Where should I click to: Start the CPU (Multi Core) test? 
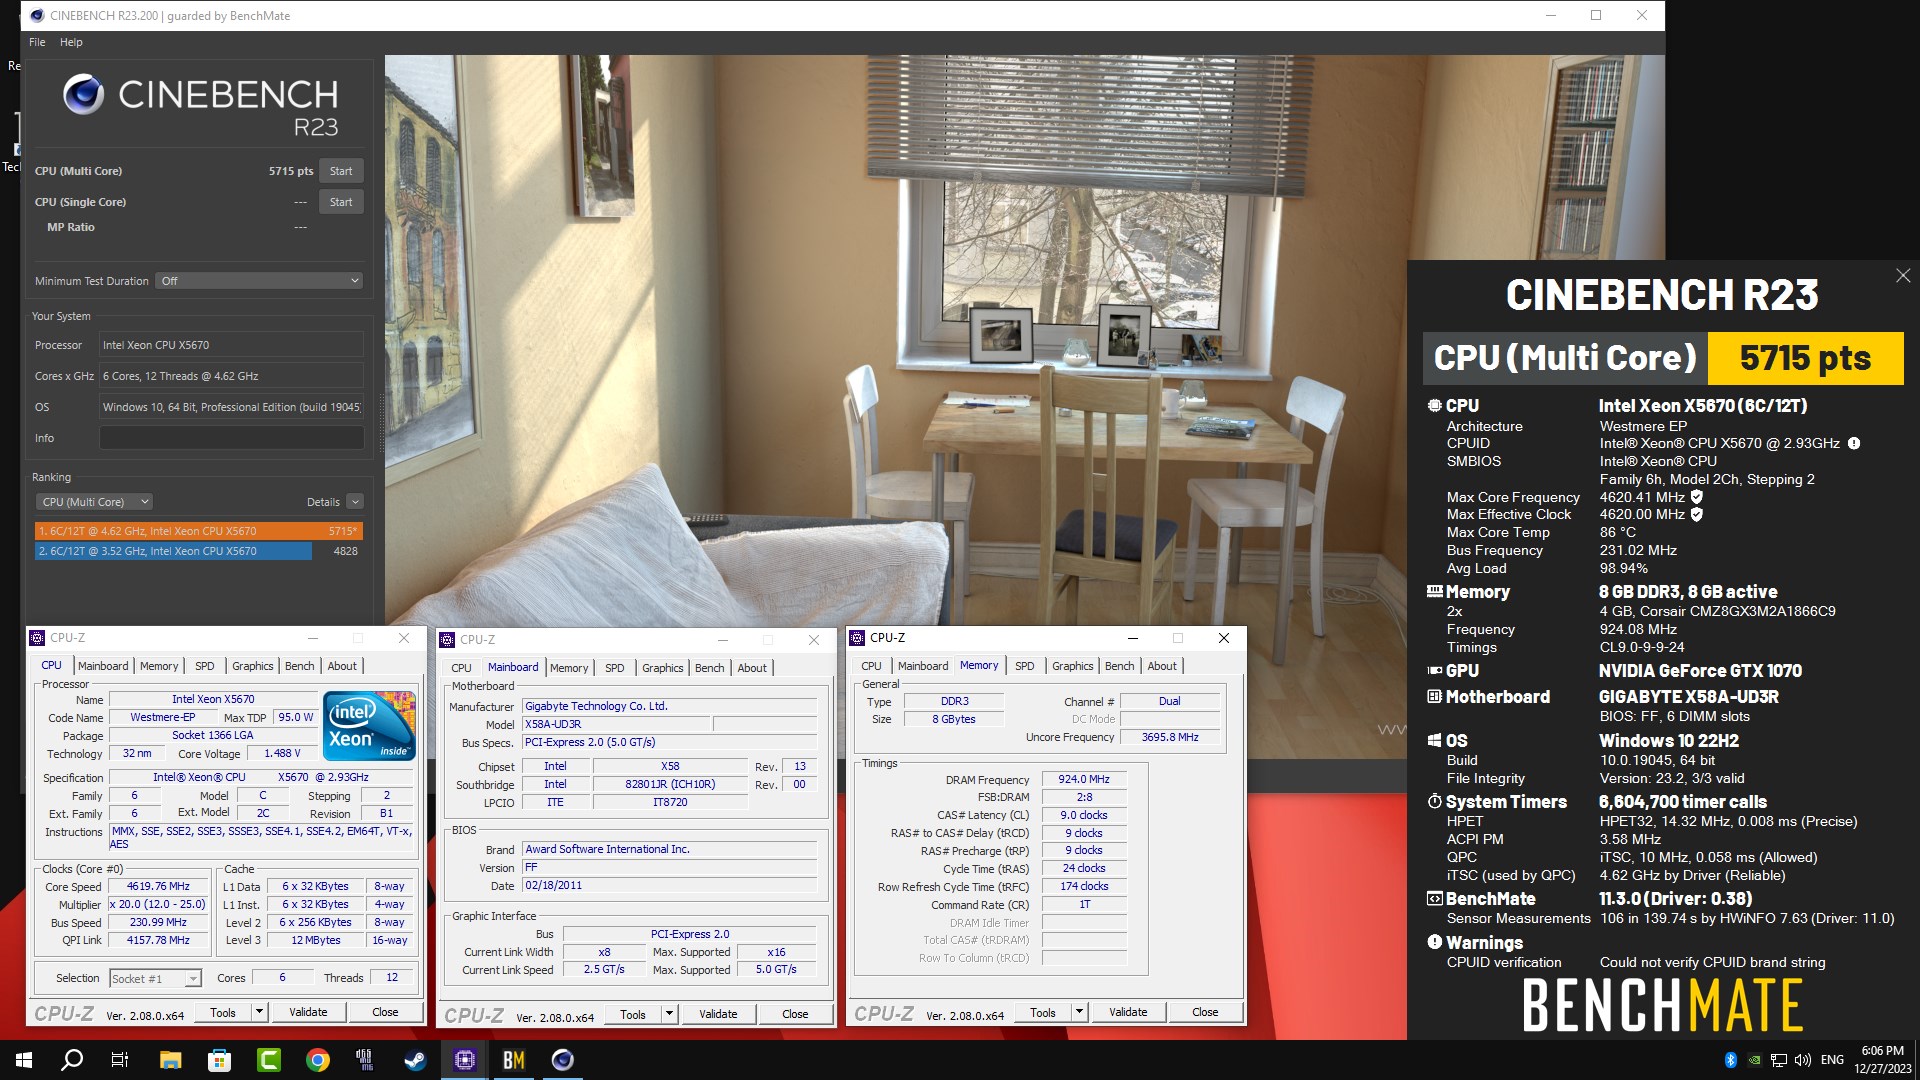(x=341, y=171)
